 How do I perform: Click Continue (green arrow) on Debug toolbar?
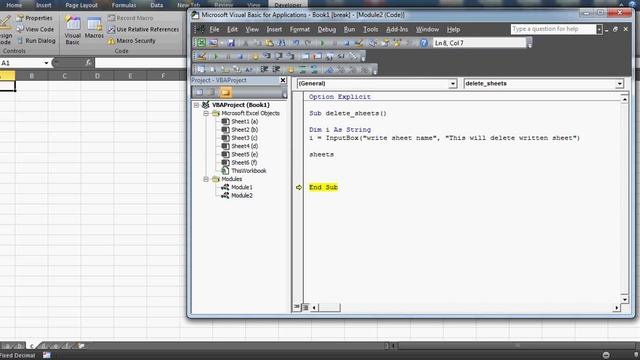click(x=215, y=56)
